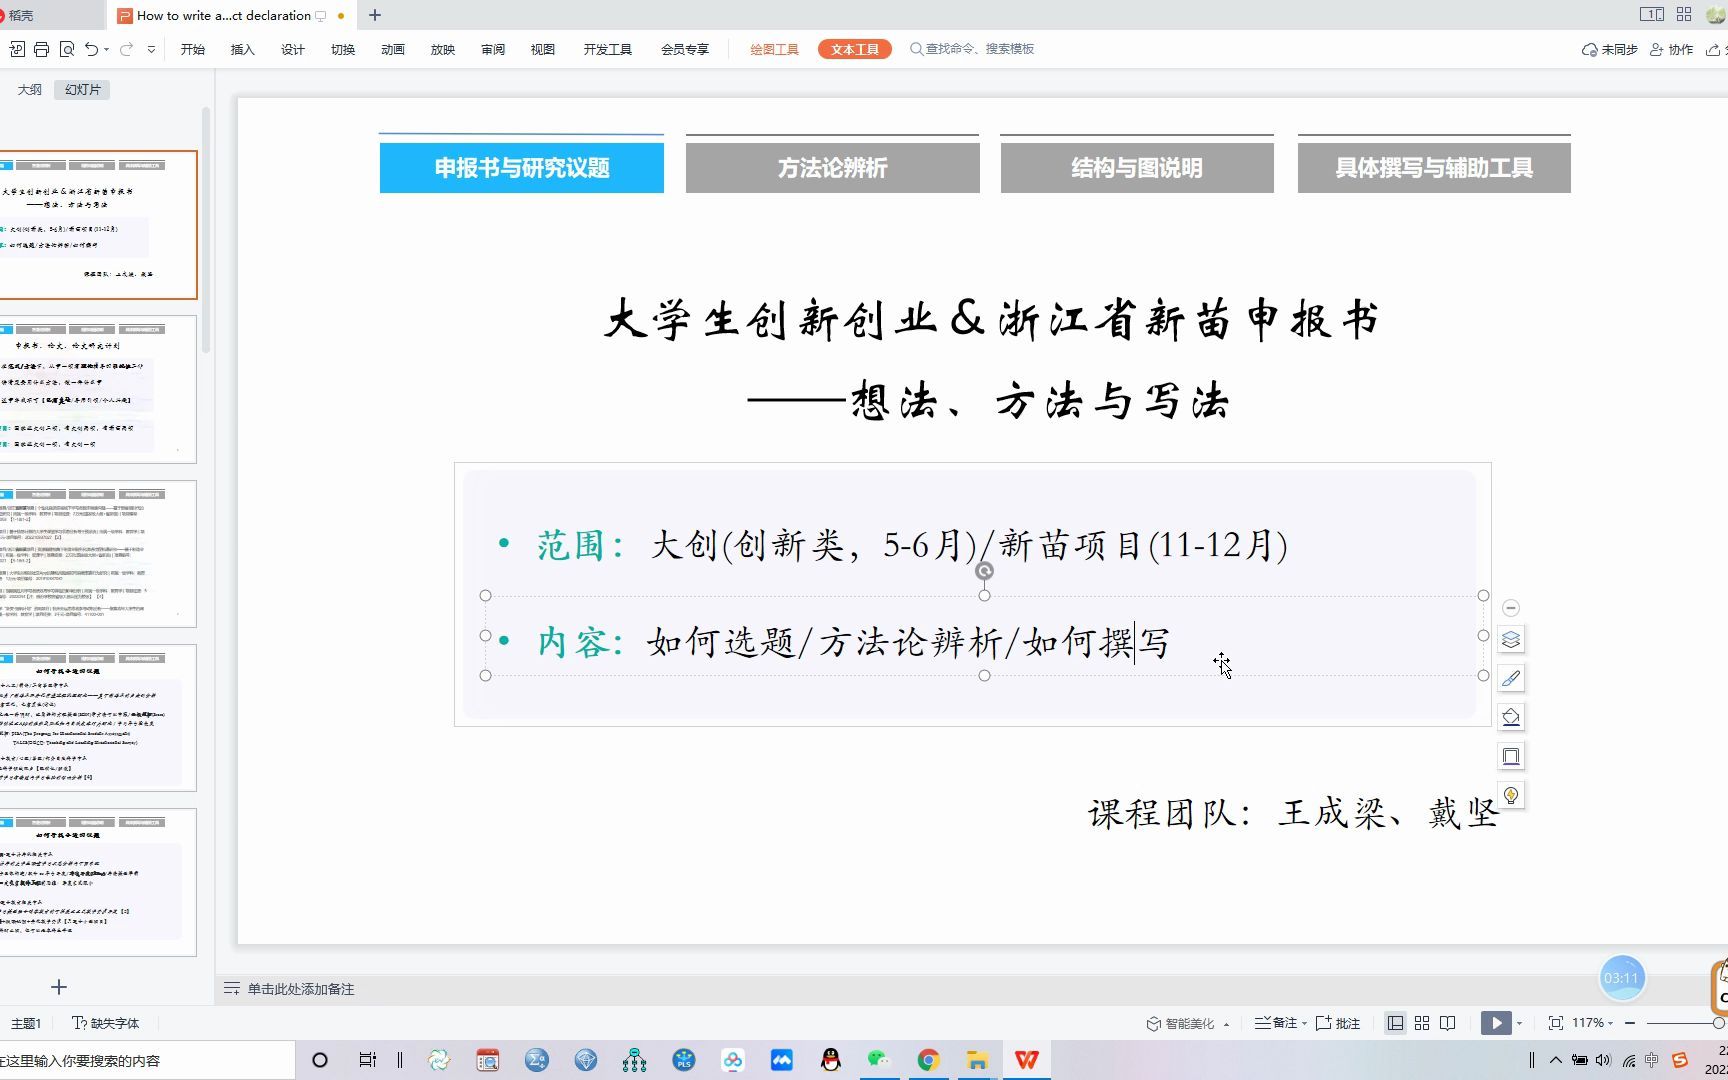The image size is (1728, 1080).
Task: Click the 查找命令 search command field
Action: click(x=973, y=48)
